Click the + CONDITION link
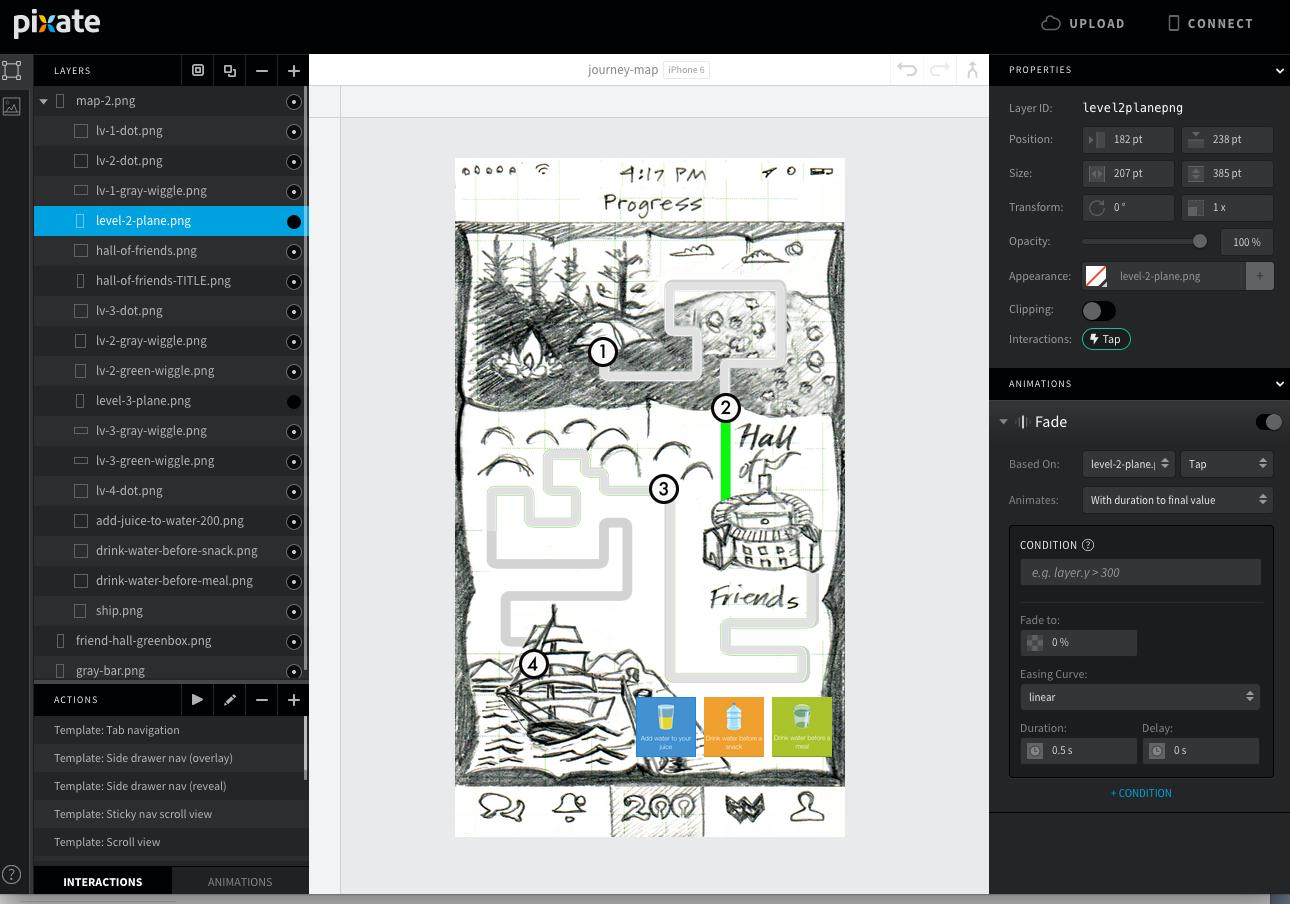Viewport: 1290px width, 904px height. (1141, 793)
